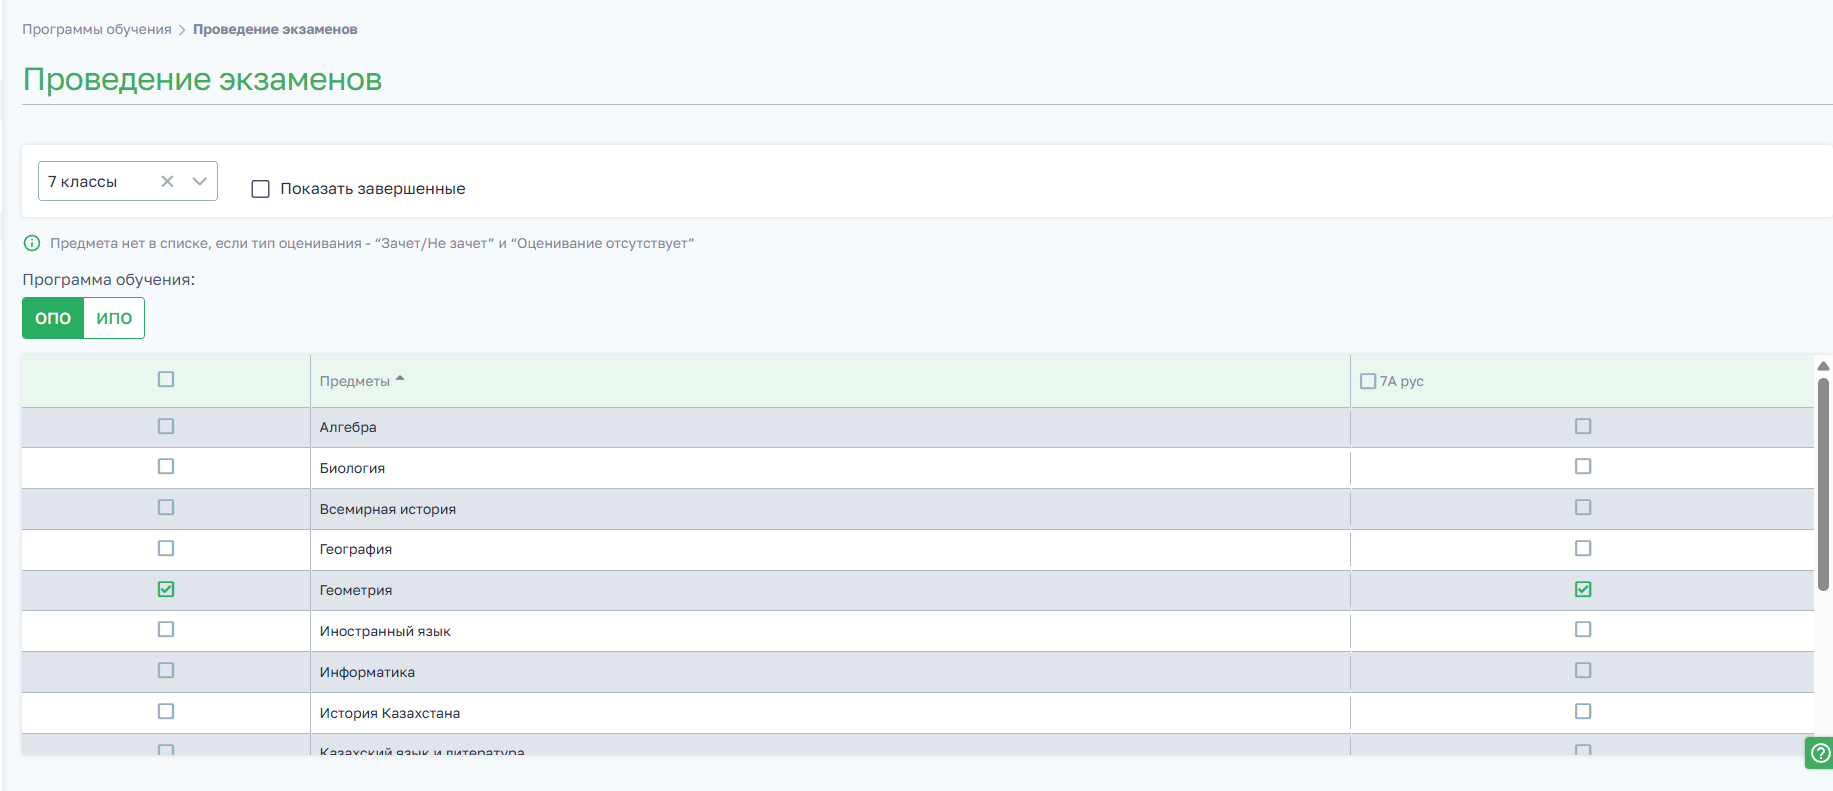The width and height of the screenshot is (1833, 791).
Task: Click the '7 классы' combo box field
Action: [128, 181]
